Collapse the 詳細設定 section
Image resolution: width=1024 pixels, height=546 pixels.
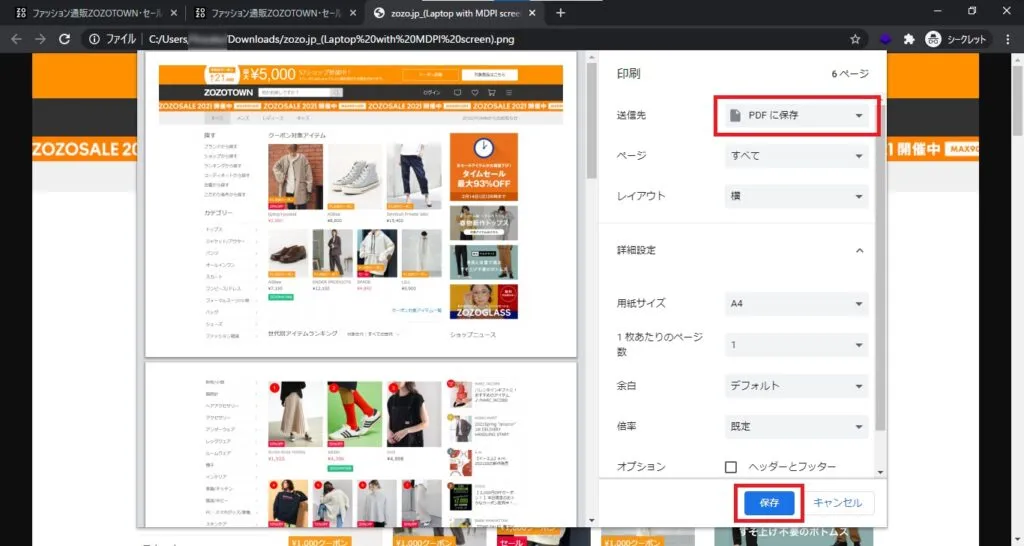pyautogui.click(x=859, y=251)
